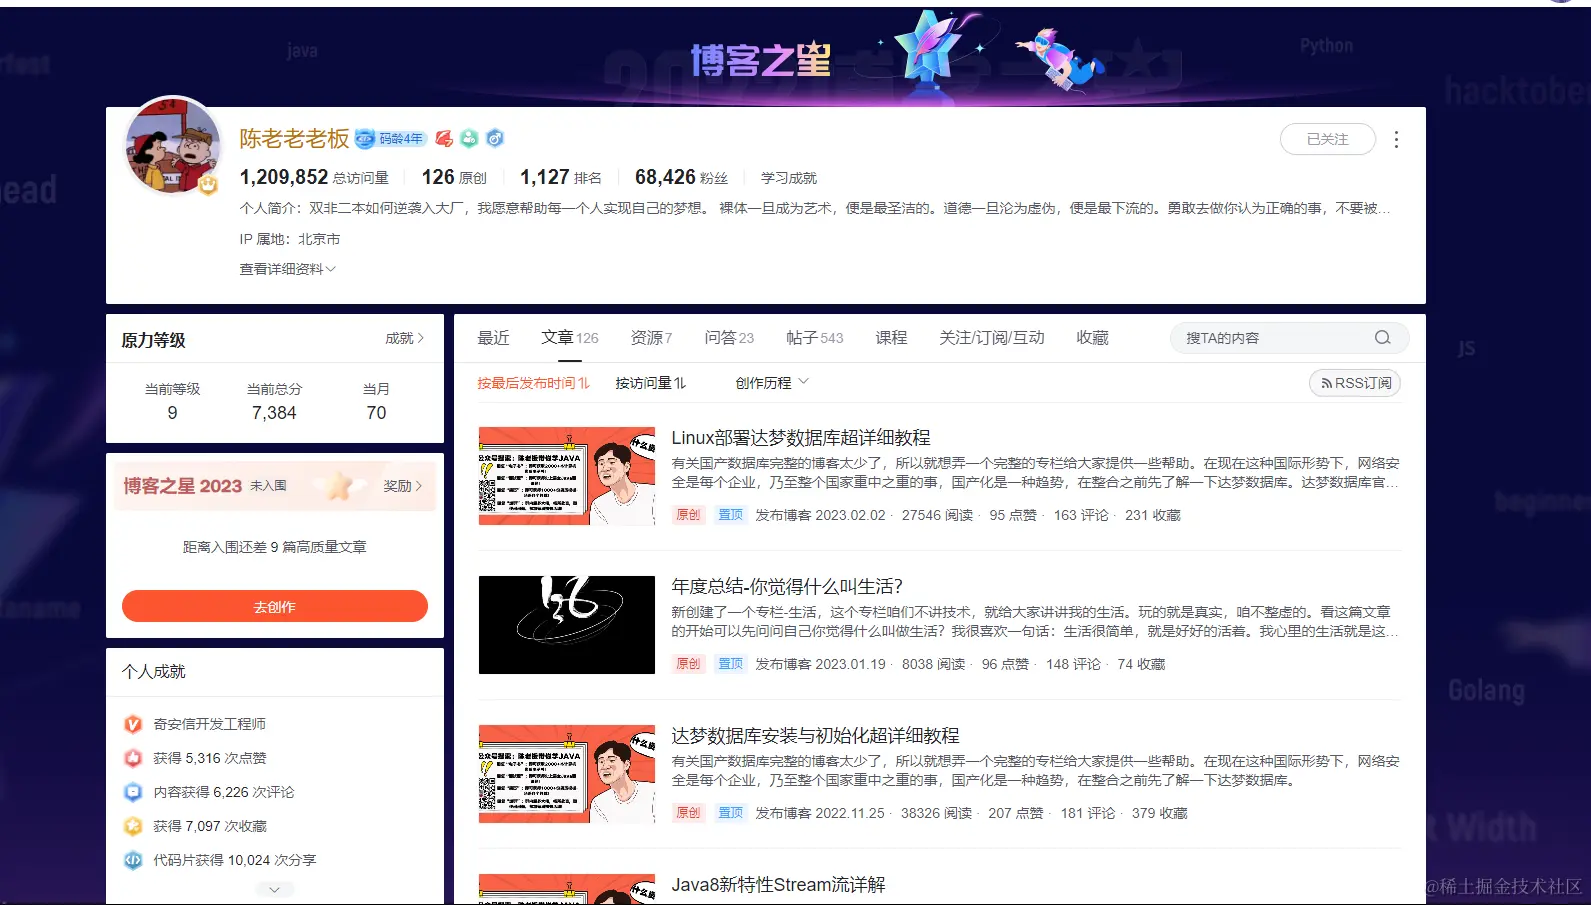Open 学习成就 link
1591x905 pixels.
pos(789,178)
